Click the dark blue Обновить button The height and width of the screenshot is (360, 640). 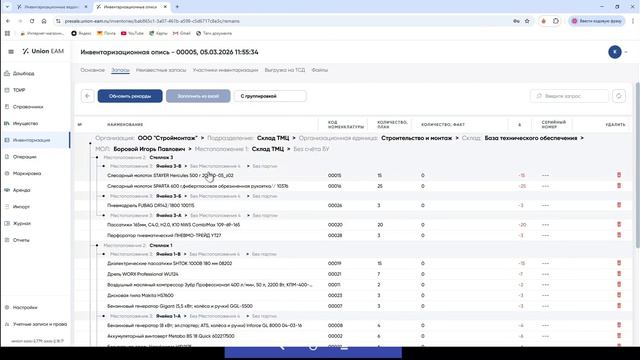130,96
